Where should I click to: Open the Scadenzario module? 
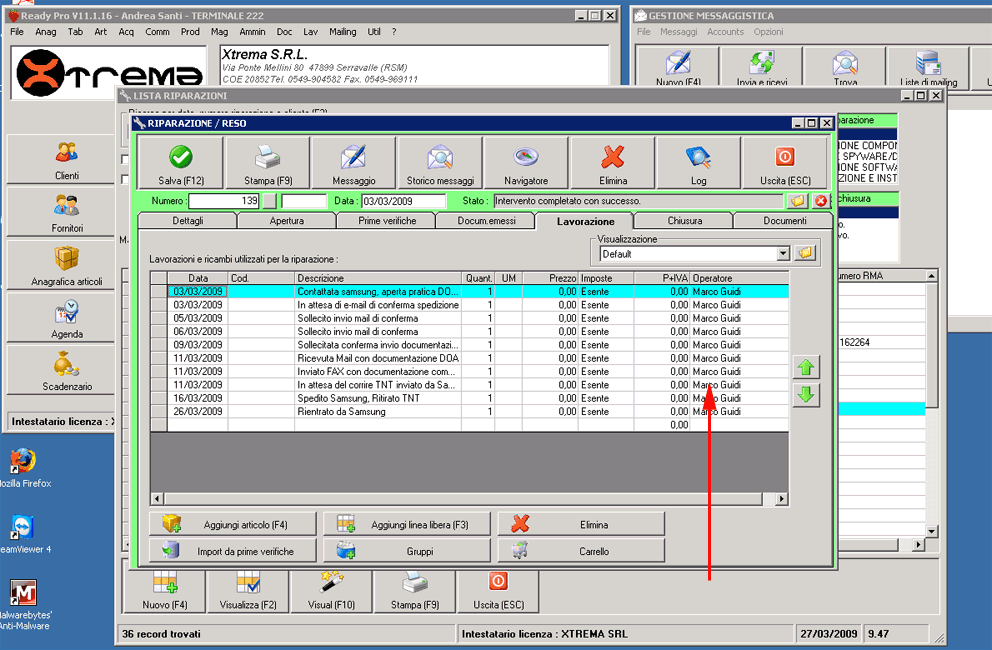(x=66, y=371)
